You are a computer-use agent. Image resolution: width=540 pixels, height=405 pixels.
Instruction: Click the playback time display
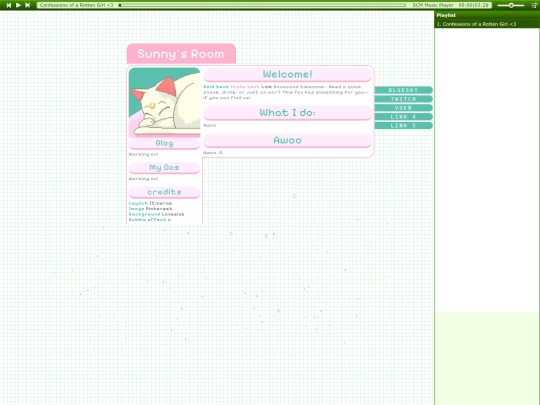click(474, 5)
